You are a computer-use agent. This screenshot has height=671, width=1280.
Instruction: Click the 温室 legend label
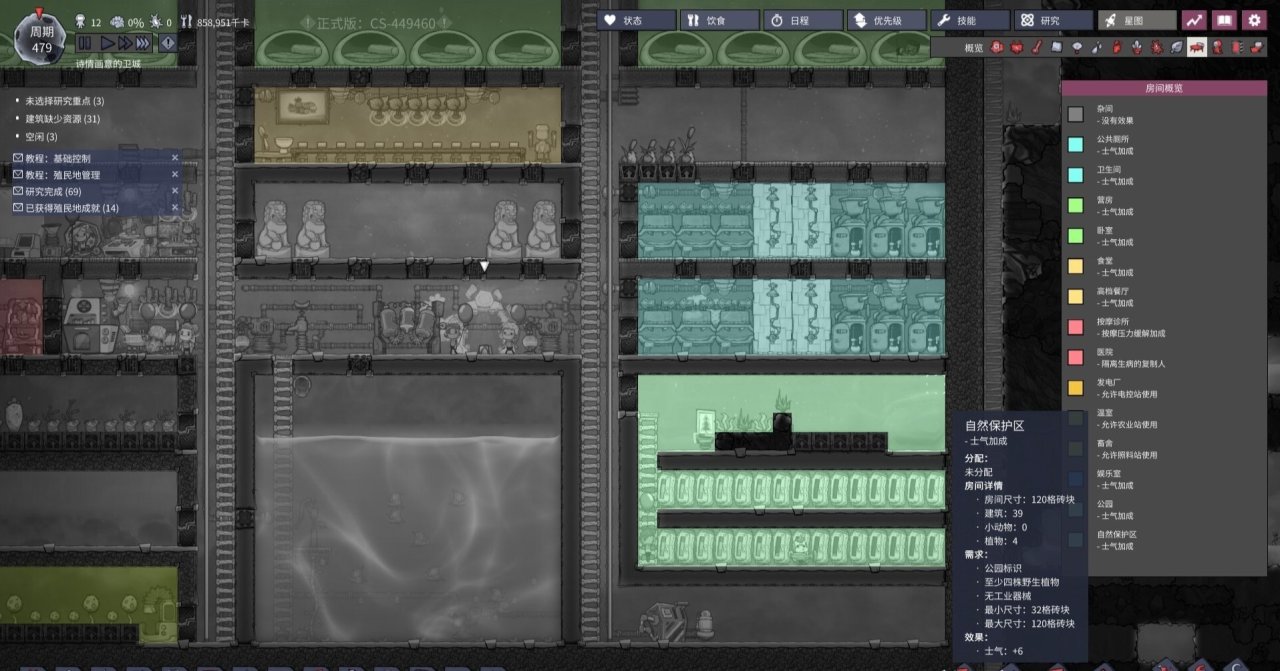click(x=1104, y=411)
